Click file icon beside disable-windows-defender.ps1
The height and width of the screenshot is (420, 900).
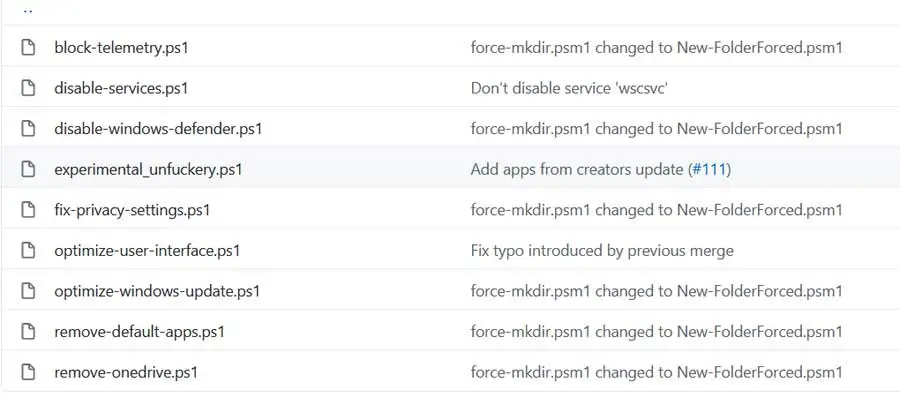click(x=28, y=128)
